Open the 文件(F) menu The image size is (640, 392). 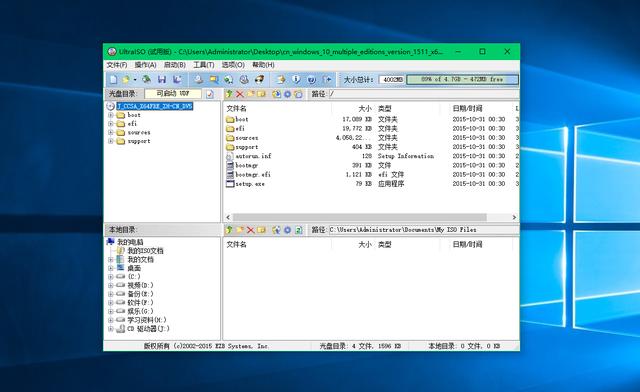(x=117, y=65)
